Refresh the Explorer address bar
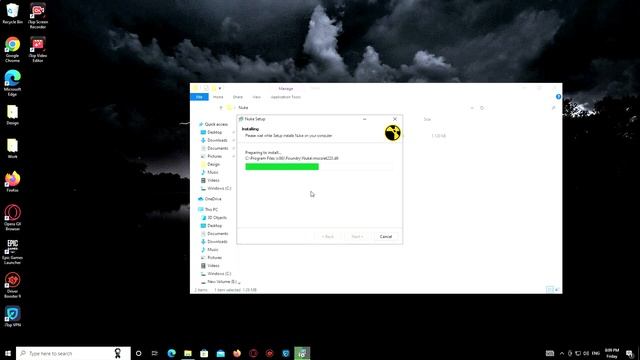This screenshot has height=360, width=640. pyautogui.click(x=482, y=108)
